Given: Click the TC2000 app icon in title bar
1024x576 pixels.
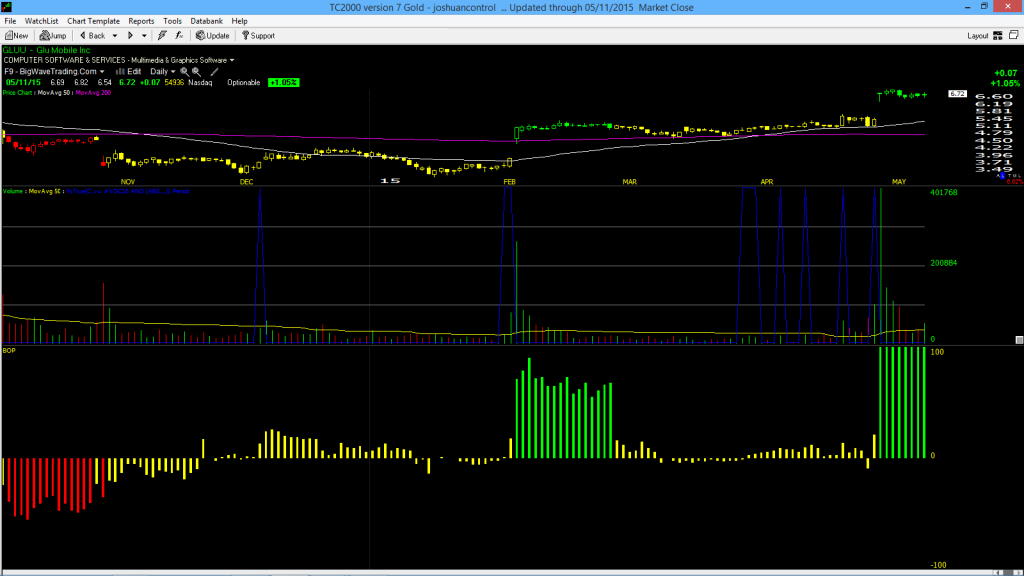Looking at the screenshot, I should pos(7,7).
